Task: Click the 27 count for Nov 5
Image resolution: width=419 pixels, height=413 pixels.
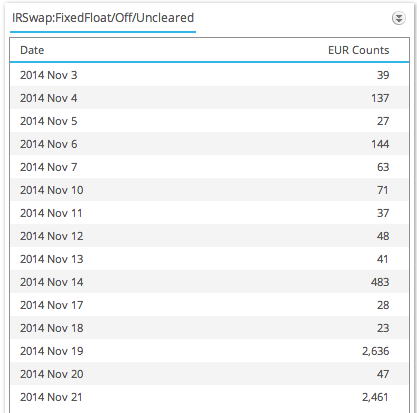Action: tap(383, 121)
